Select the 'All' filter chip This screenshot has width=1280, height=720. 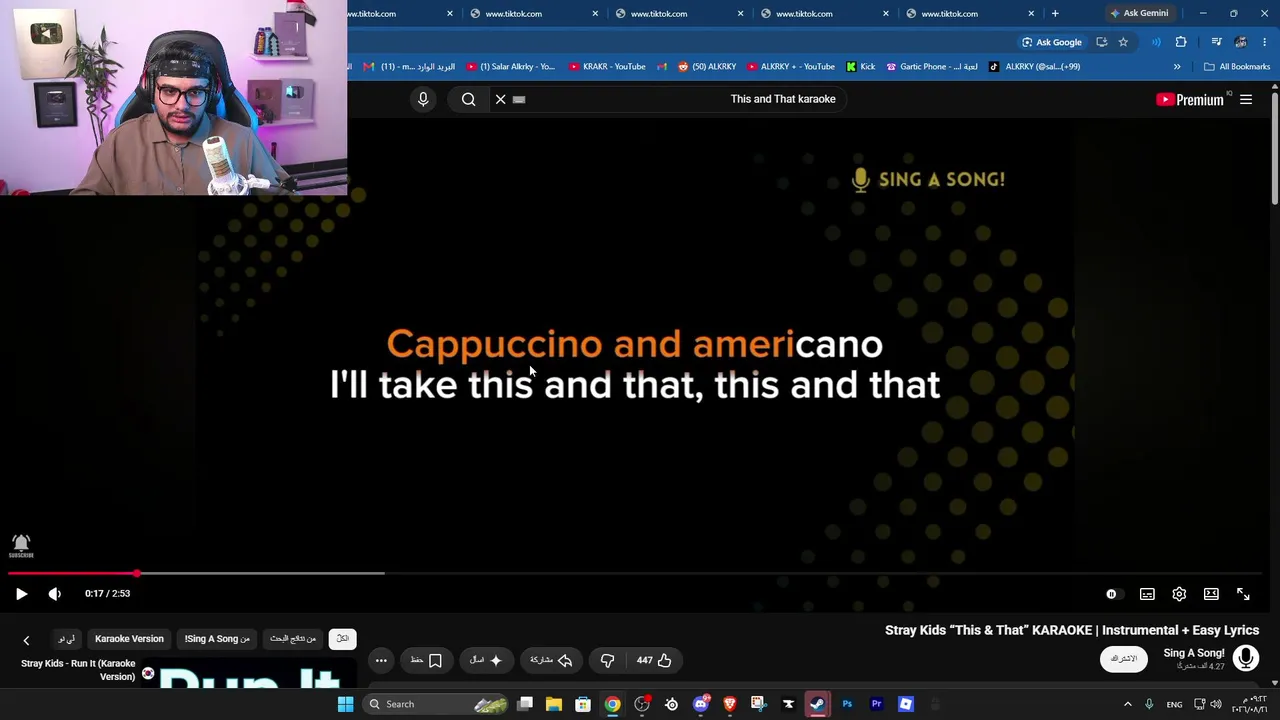[x=342, y=639]
